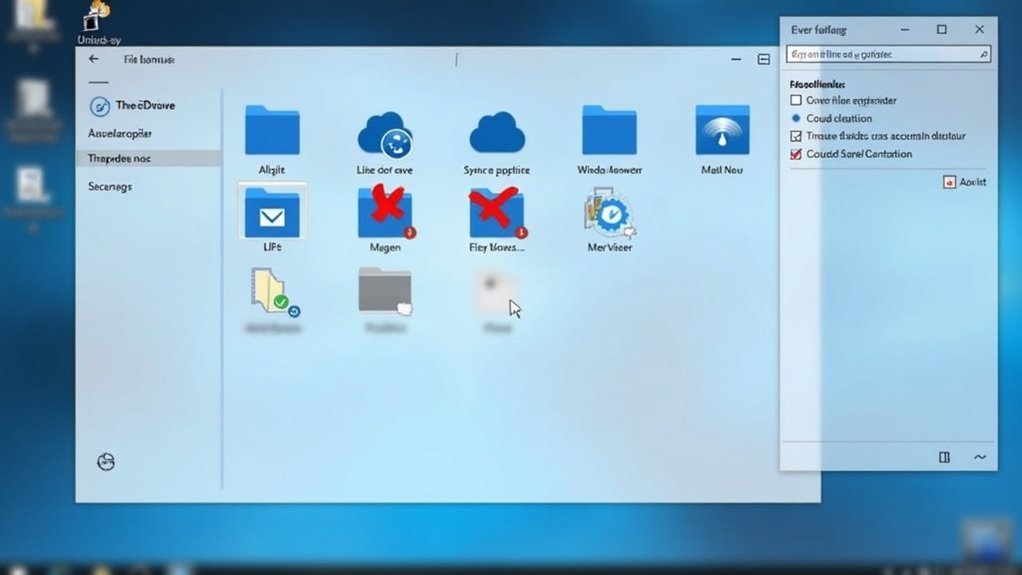Select the file with green checkmark badge
1022x575 pixels.
pos(271,292)
